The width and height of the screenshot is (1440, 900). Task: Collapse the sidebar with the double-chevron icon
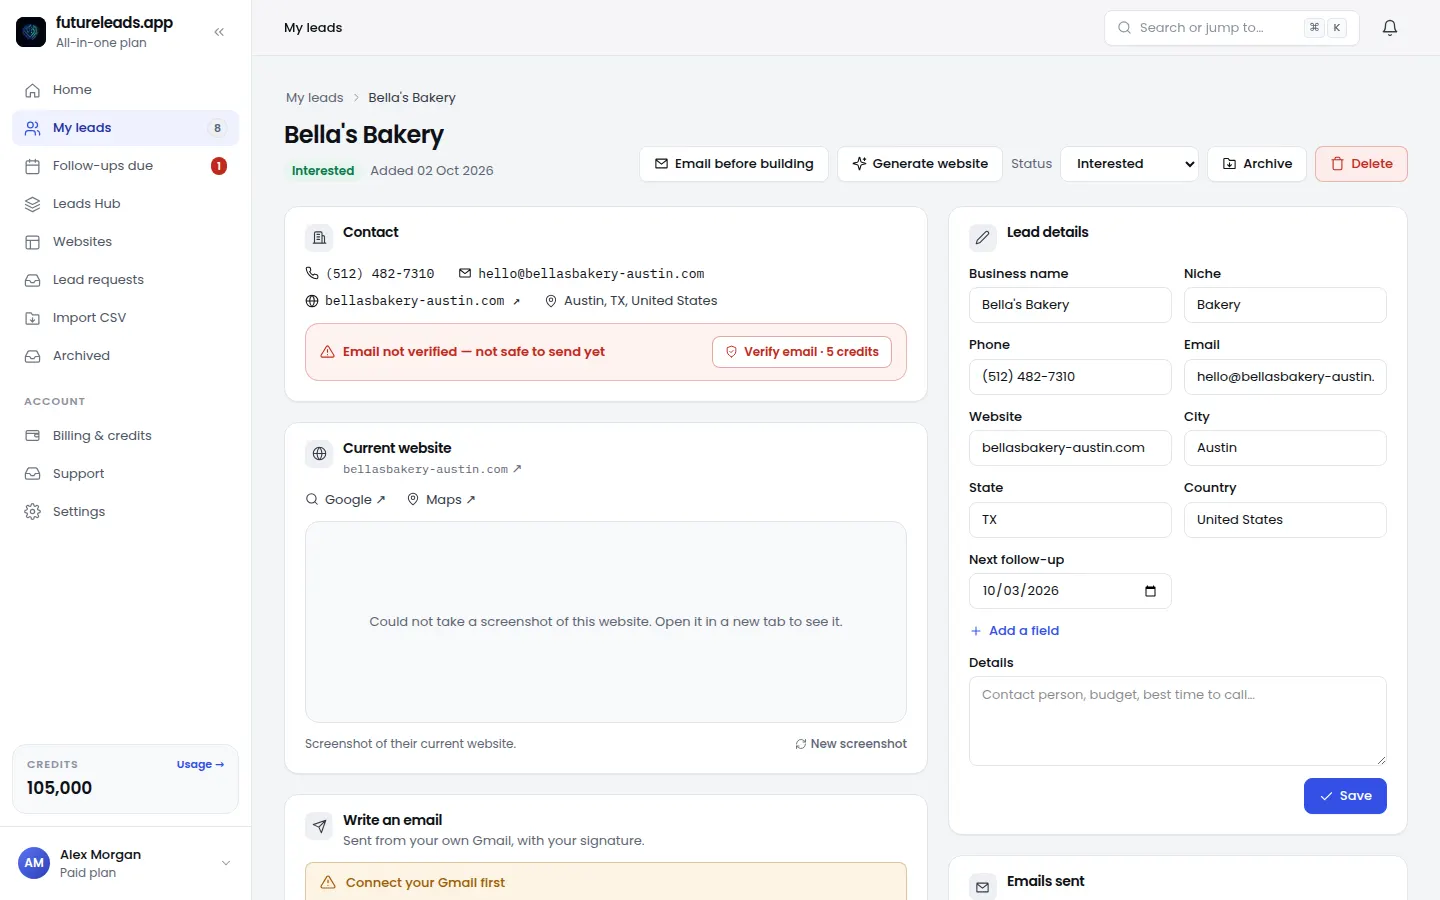click(x=219, y=32)
